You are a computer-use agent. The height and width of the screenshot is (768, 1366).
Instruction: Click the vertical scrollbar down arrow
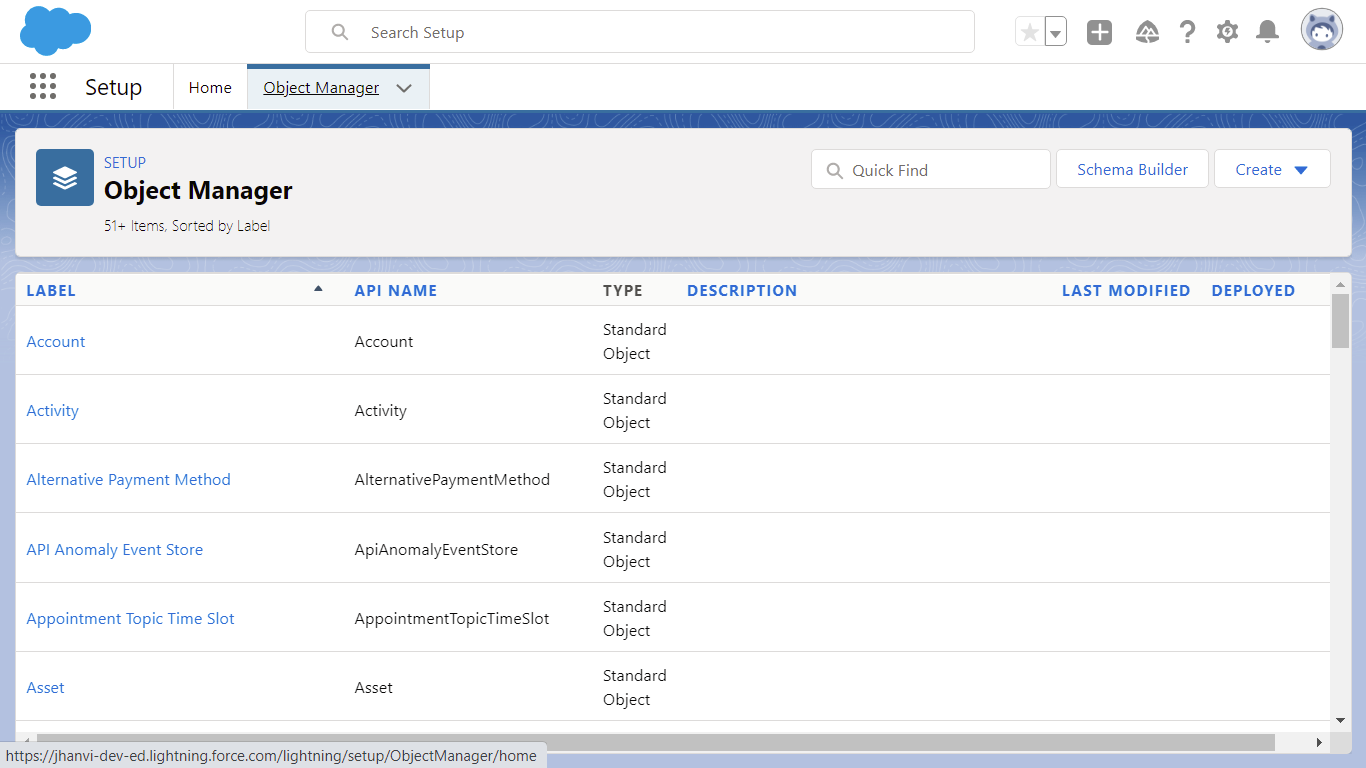click(x=1340, y=720)
